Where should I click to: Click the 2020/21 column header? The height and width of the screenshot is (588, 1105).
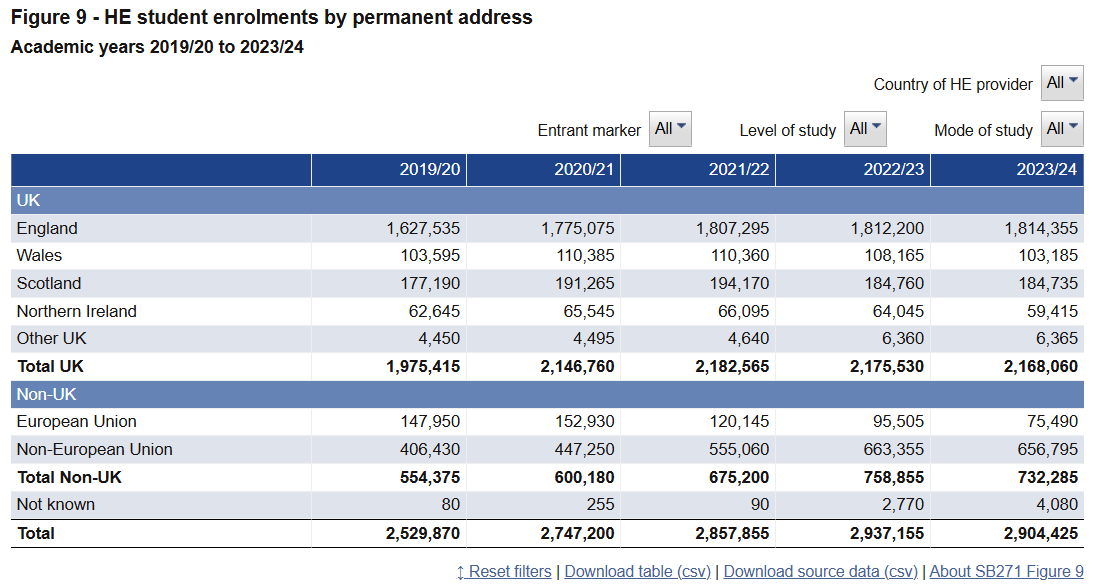tap(543, 170)
